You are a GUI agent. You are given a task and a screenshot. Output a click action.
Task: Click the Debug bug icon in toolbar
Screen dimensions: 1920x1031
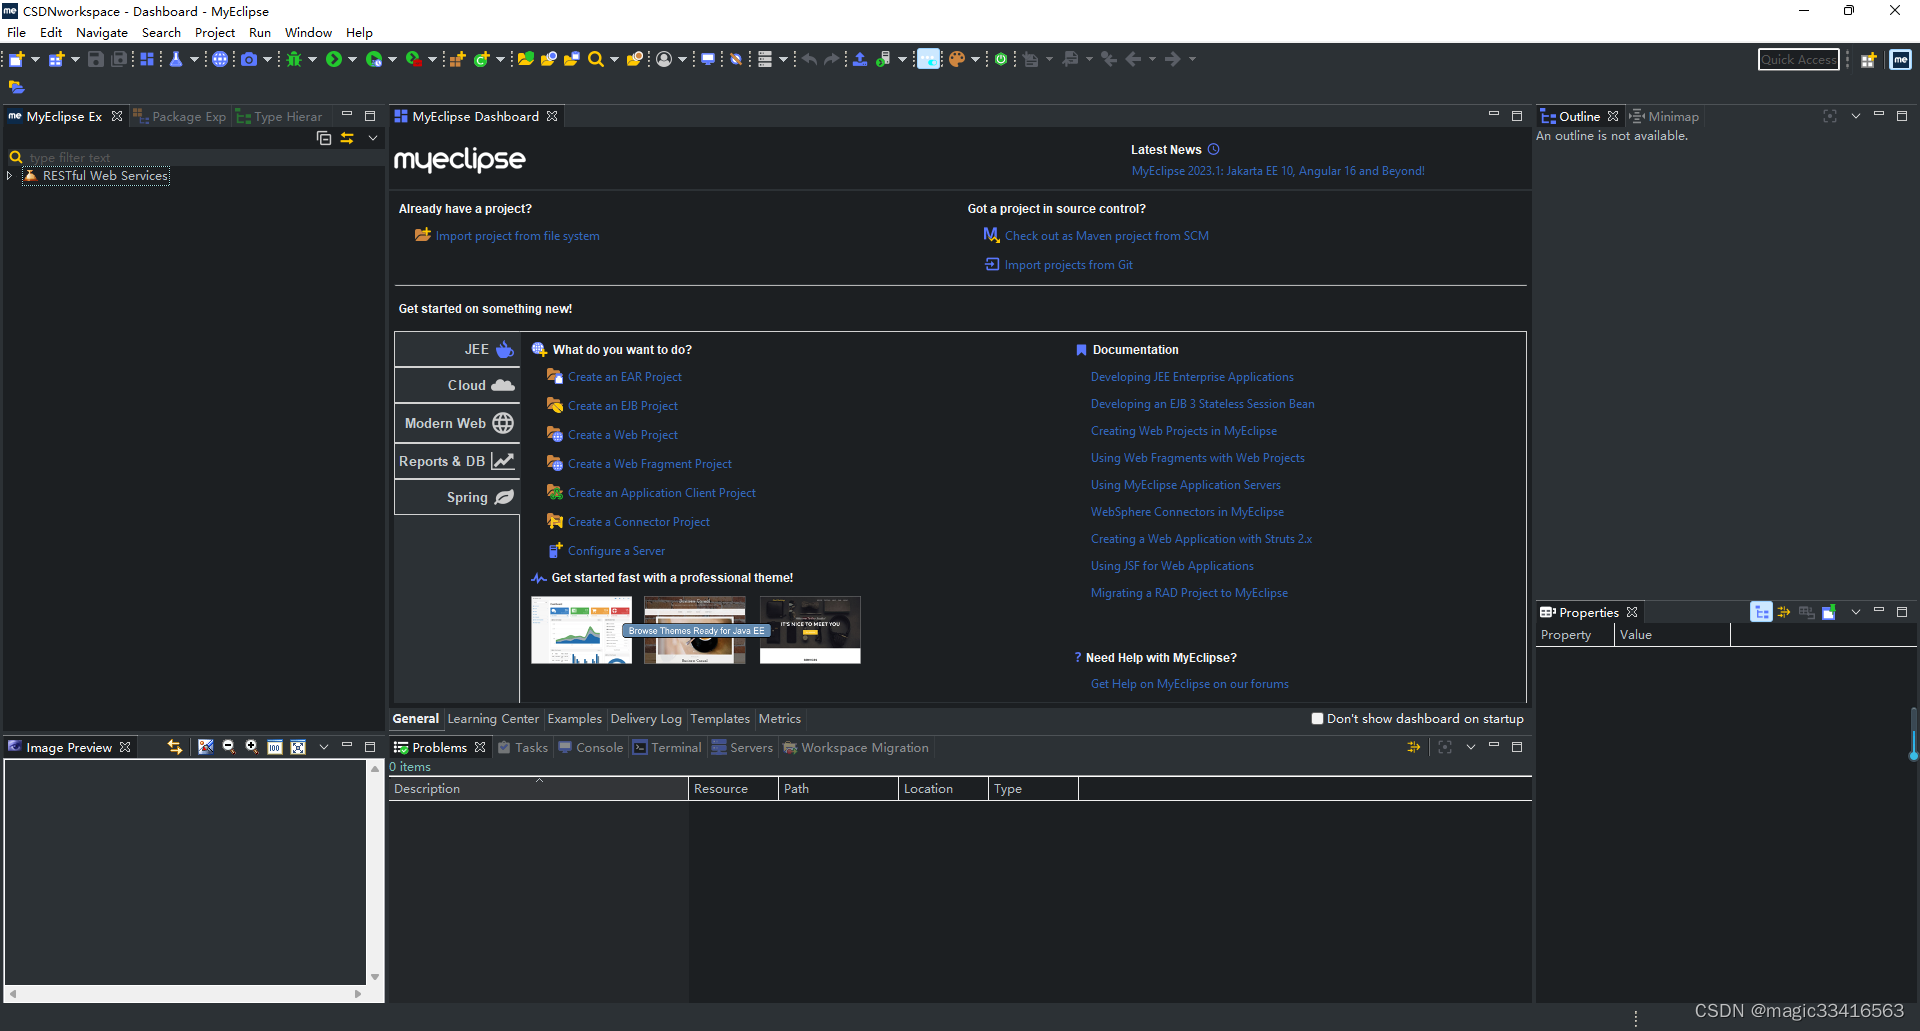[x=294, y=59]
